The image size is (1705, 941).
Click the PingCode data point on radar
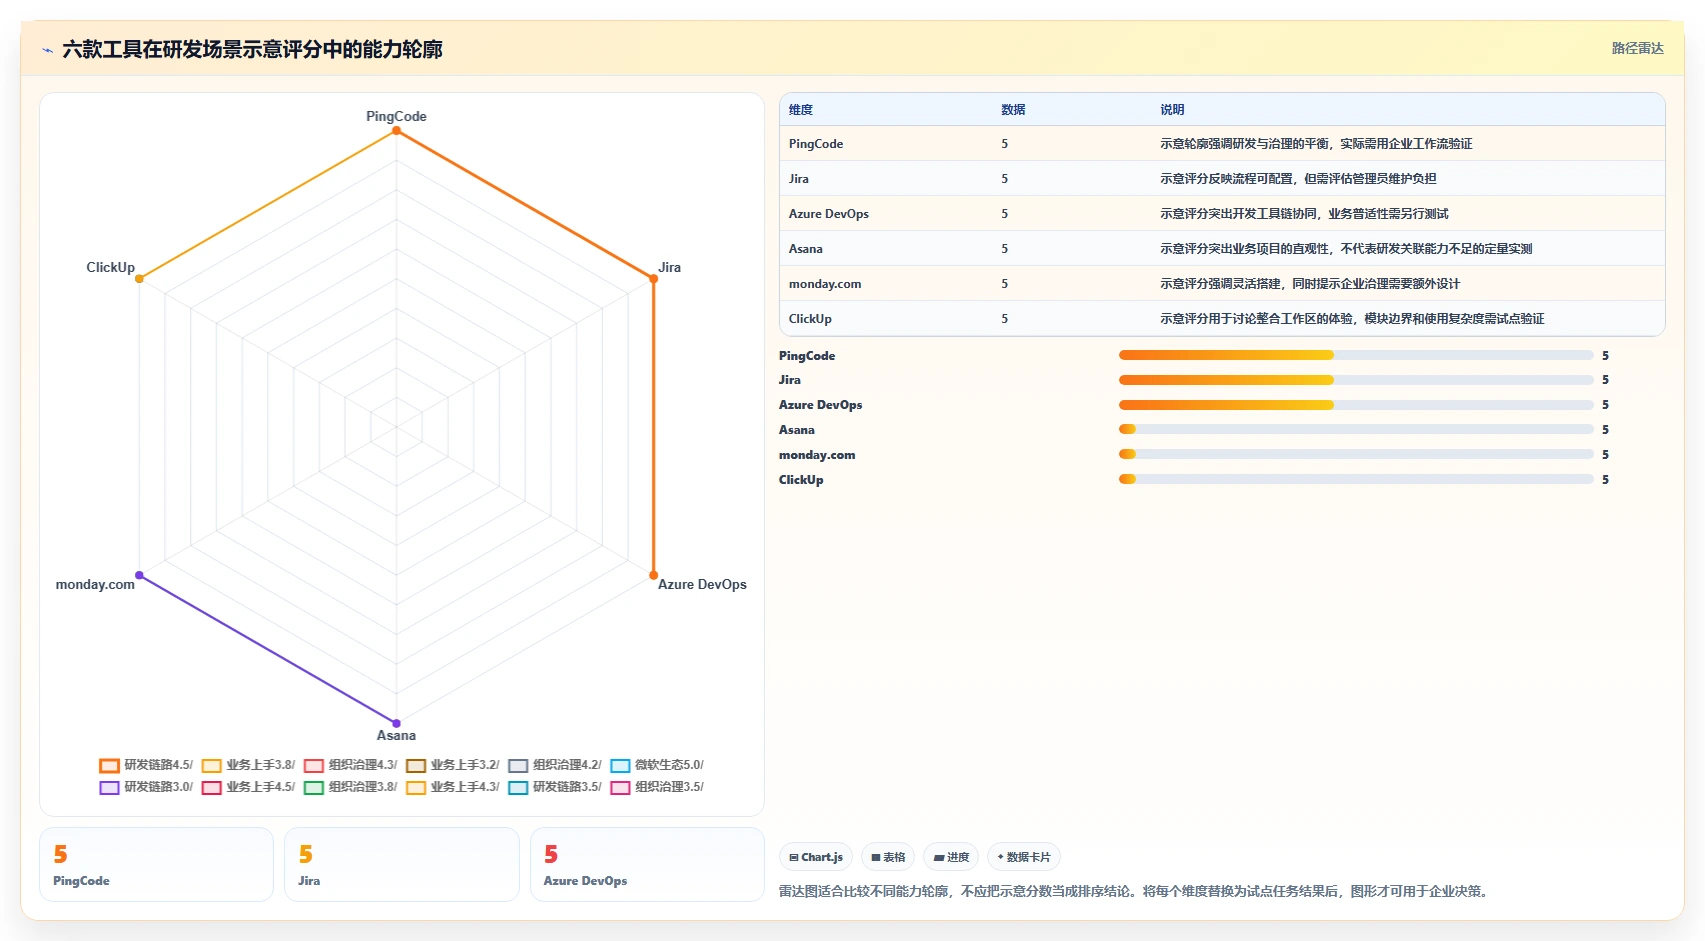pos(396,131)
